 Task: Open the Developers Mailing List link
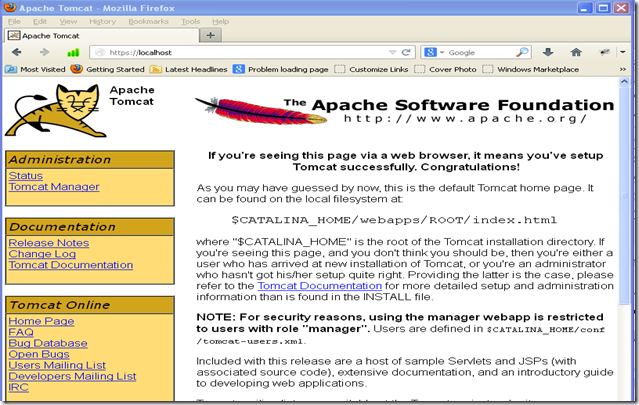coord(72,376)
